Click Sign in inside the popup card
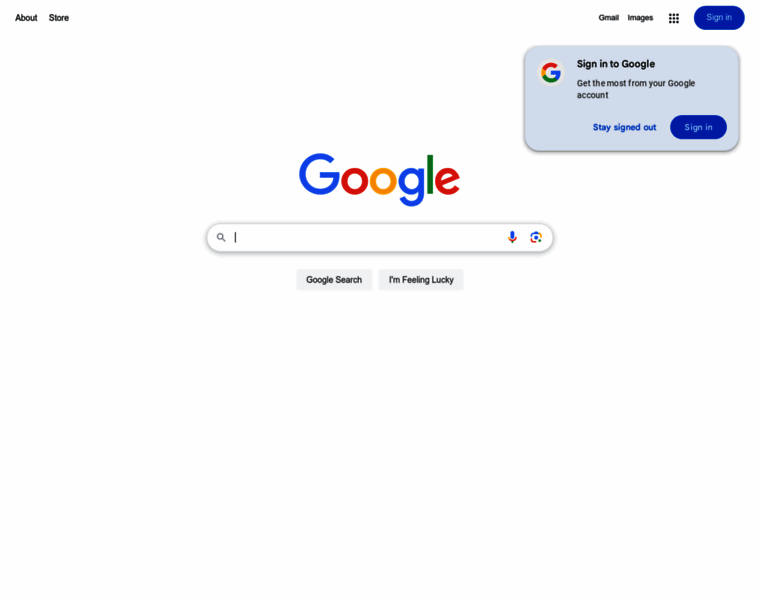The image size is (760, 600). point(698,127)
